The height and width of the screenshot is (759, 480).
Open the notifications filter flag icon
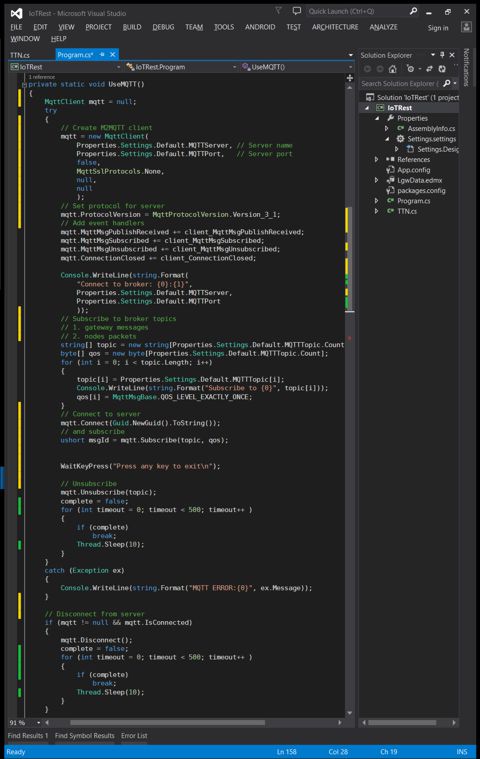coord(278,11)
